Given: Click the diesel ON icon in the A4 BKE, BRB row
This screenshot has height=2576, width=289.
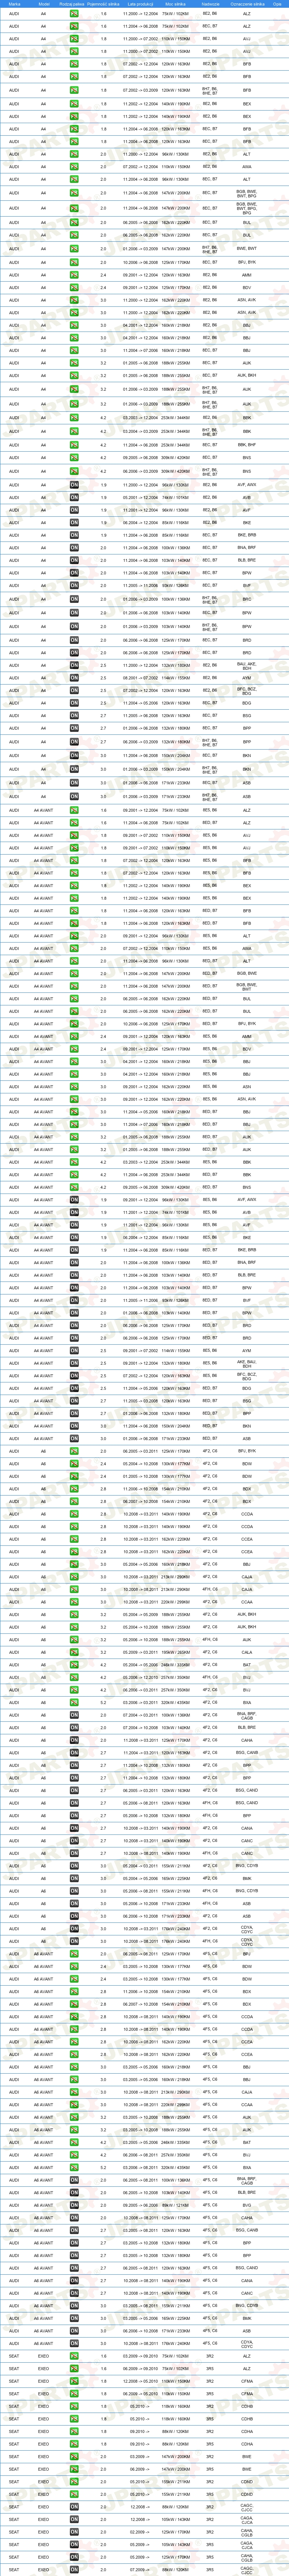Looking at the screenshot, I should (x=74, y=535).
